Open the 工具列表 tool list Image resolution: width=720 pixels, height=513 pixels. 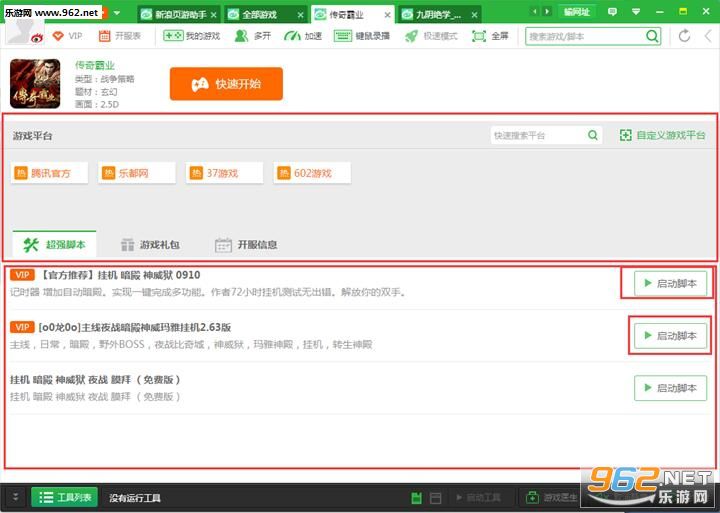coord(65,497)
